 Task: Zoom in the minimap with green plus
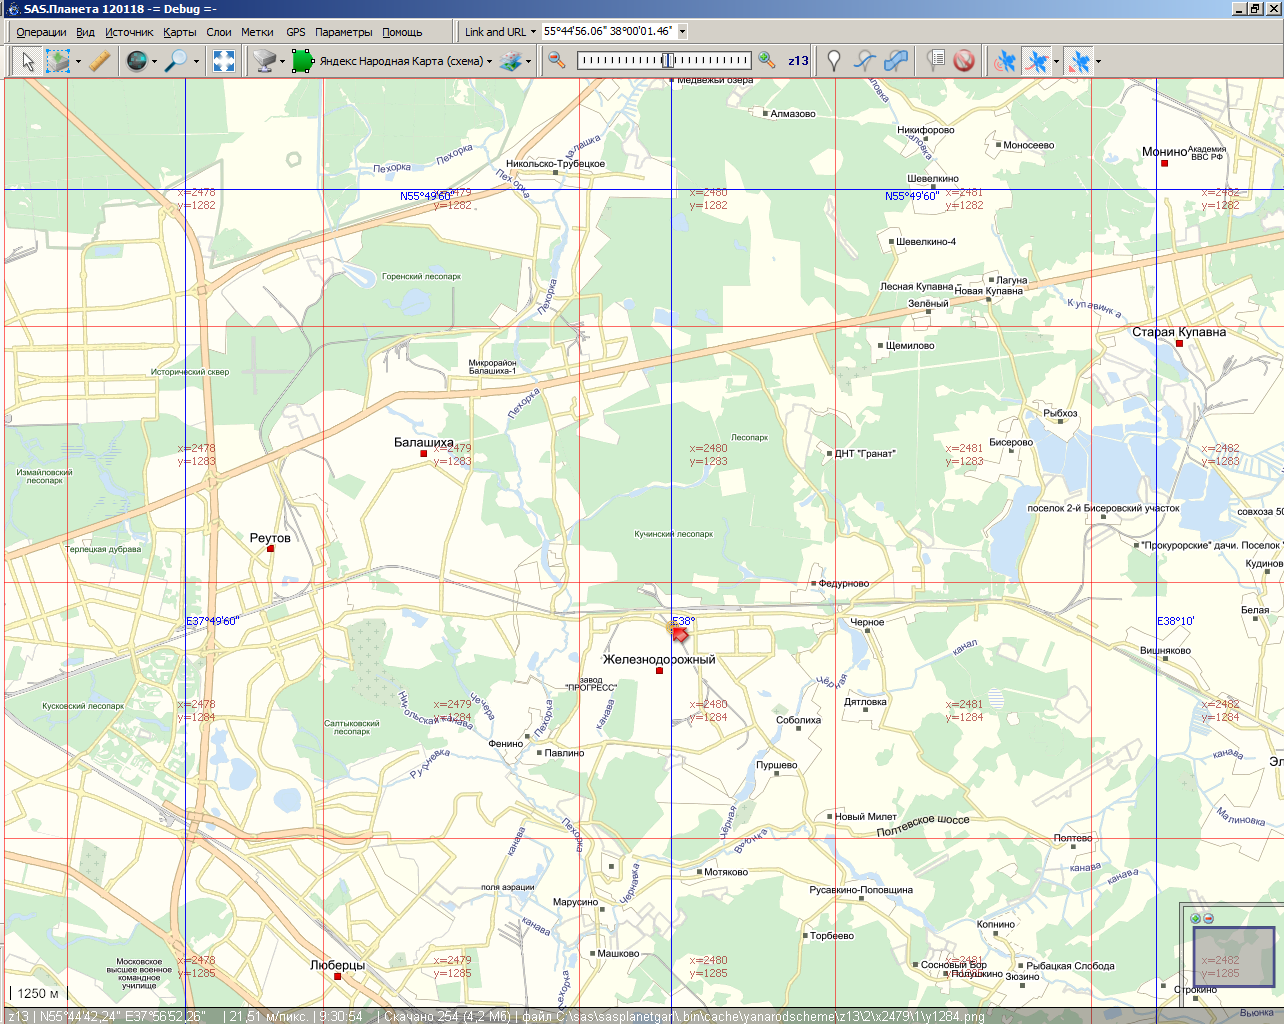[x=1195, y=918]
